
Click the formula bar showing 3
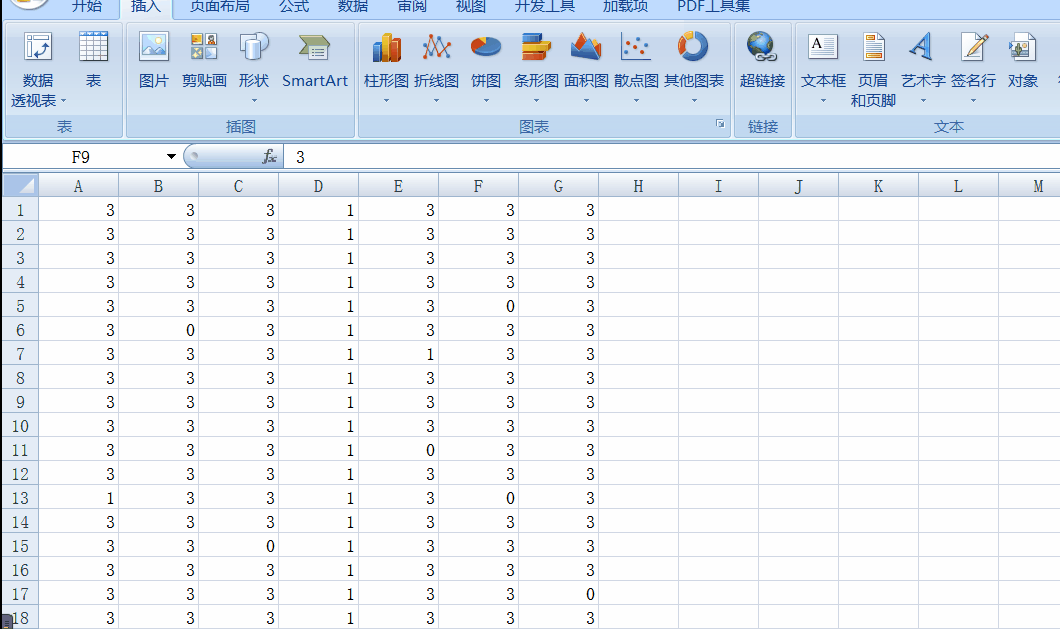(671, 157)
